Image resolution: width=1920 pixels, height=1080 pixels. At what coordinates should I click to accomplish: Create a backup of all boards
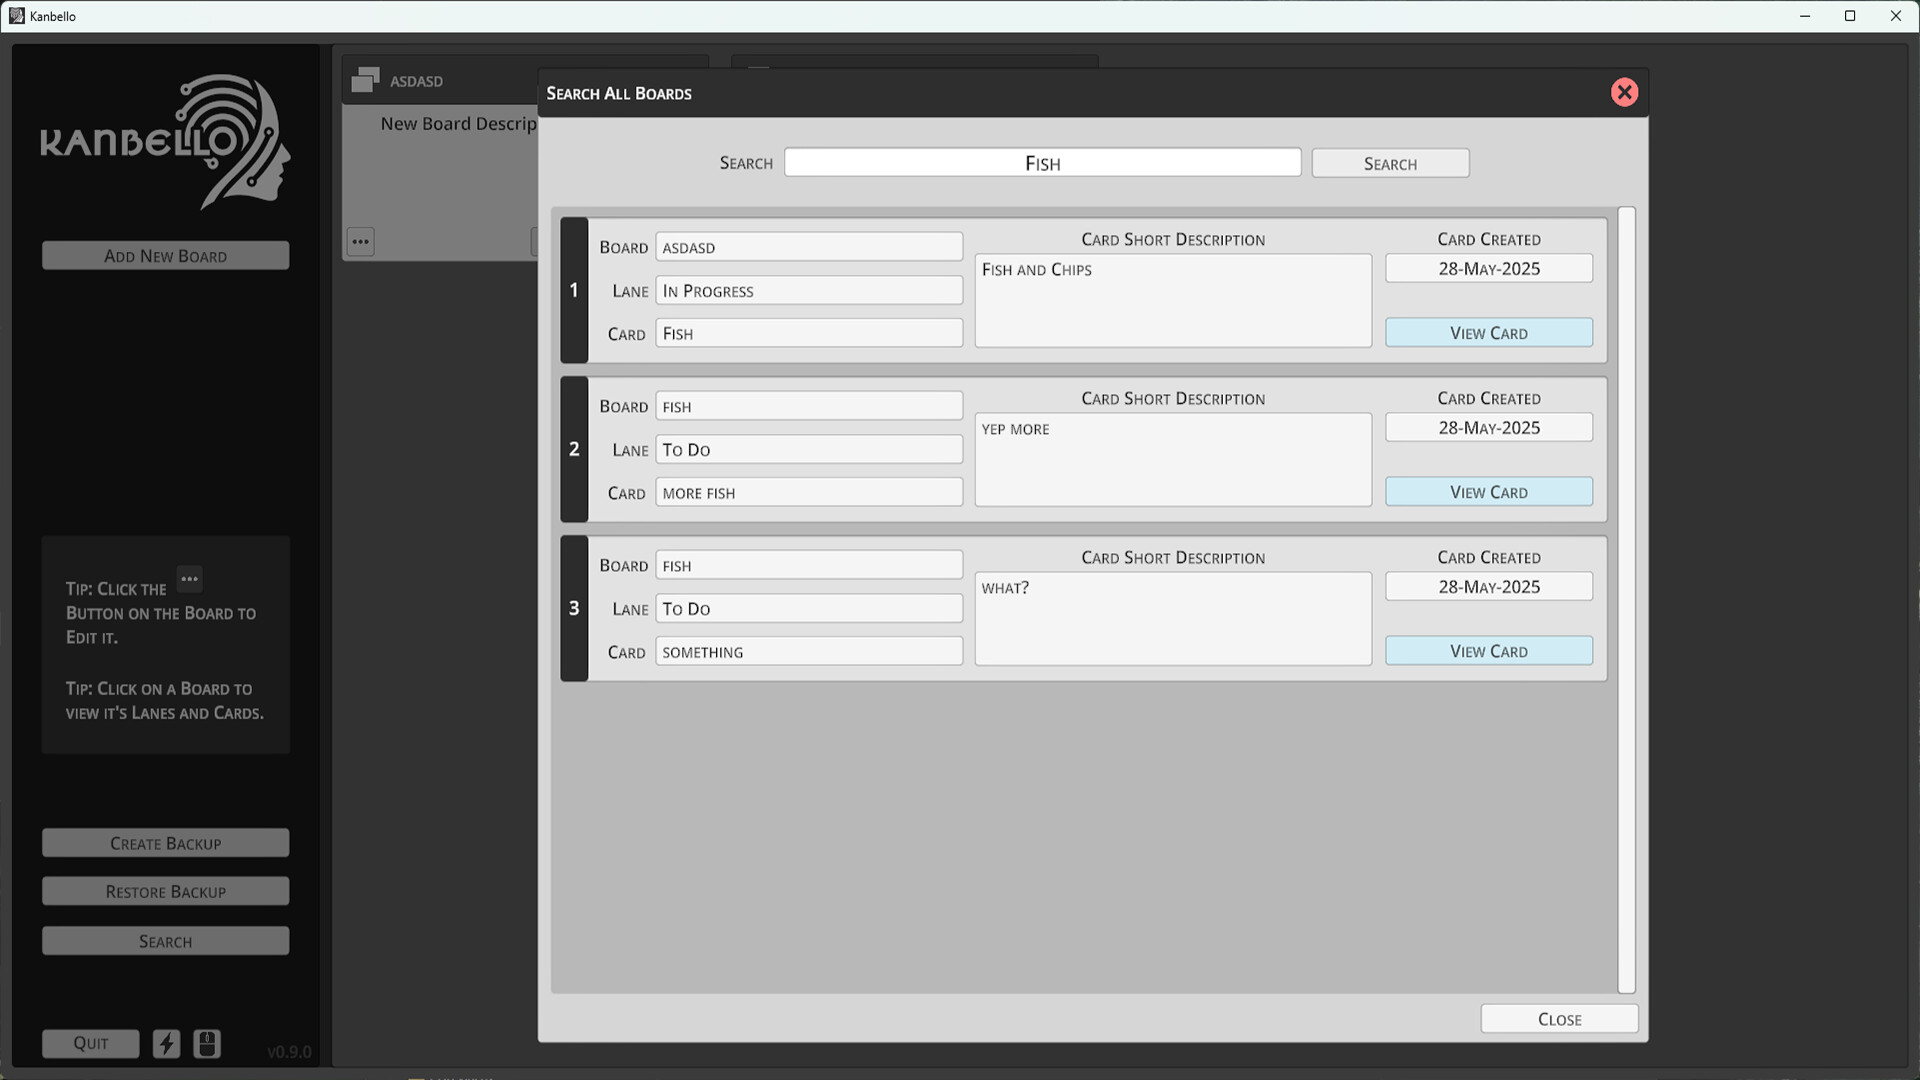(x=165, y=843)
